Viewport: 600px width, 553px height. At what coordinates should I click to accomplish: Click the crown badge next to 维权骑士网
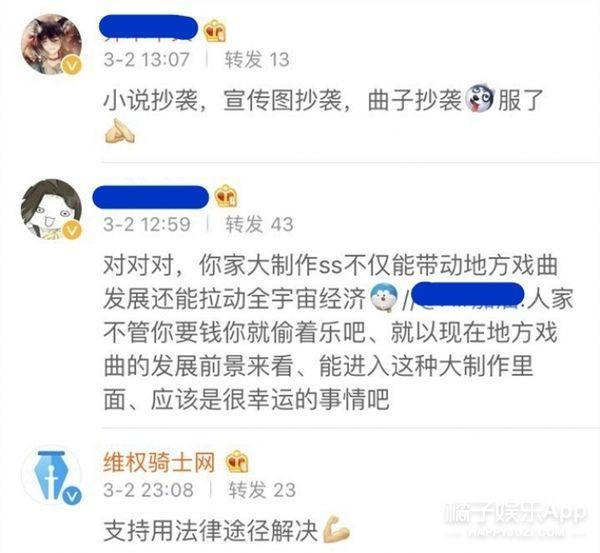pos(237,462)
